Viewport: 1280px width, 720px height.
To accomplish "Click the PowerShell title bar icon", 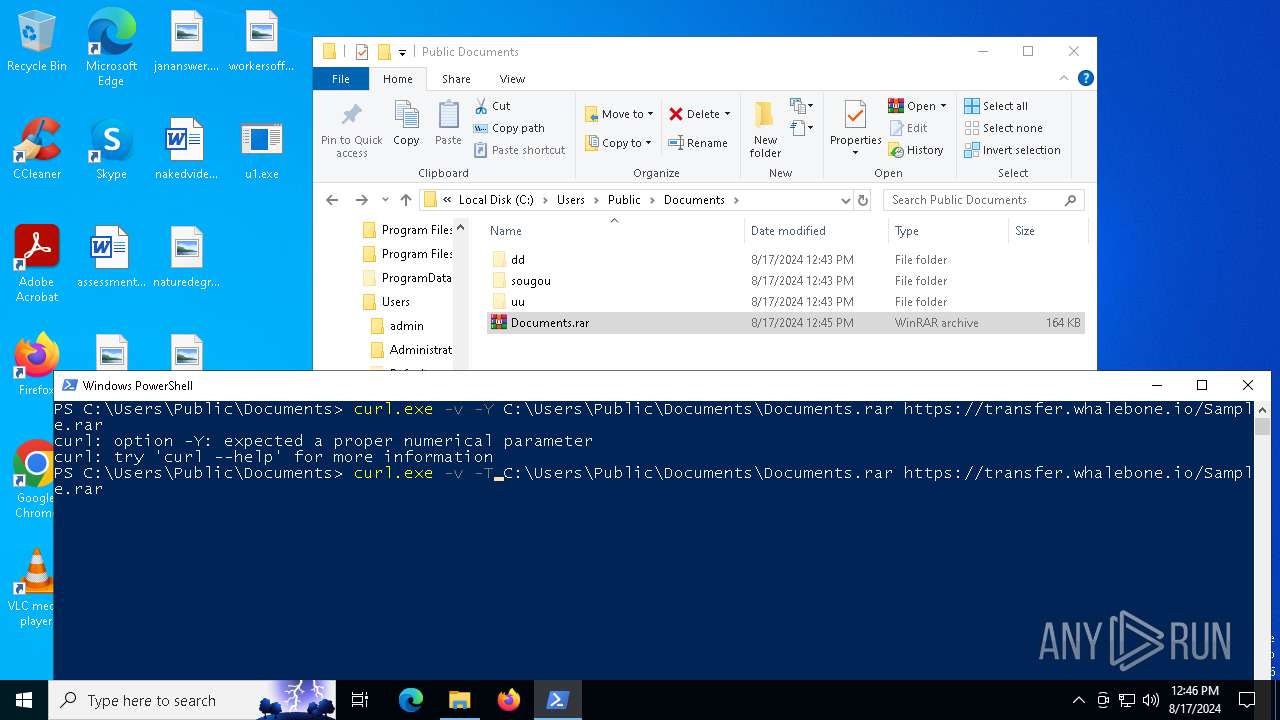I will coord(69,385).
